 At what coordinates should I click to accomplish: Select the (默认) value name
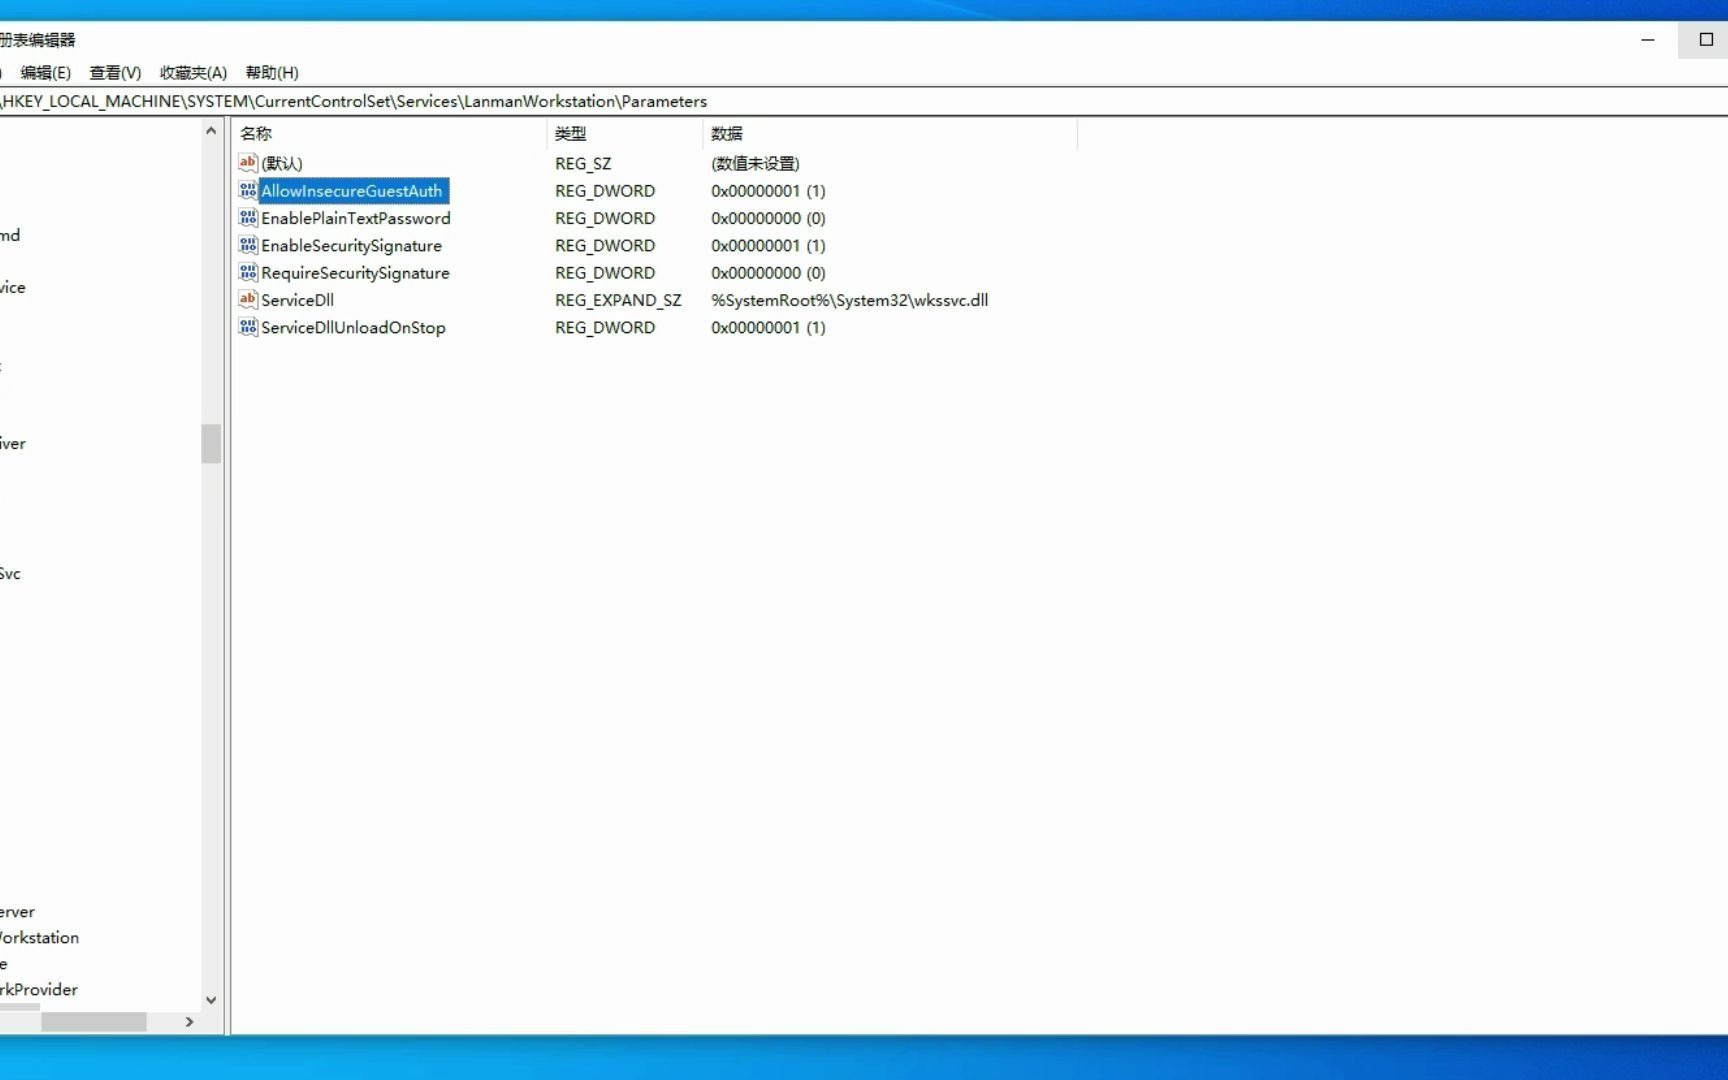pyautogui.click(x=282, y=163)
